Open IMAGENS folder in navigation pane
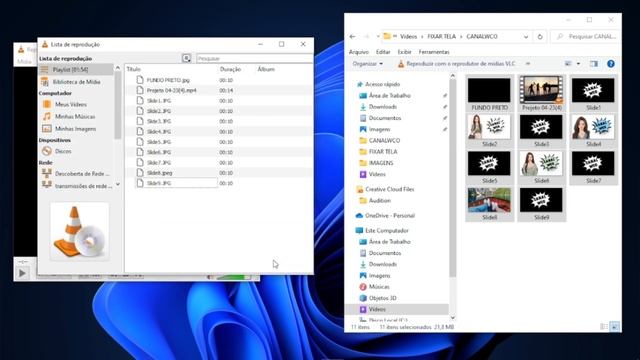The image size is (640, 360). [381, 163]
